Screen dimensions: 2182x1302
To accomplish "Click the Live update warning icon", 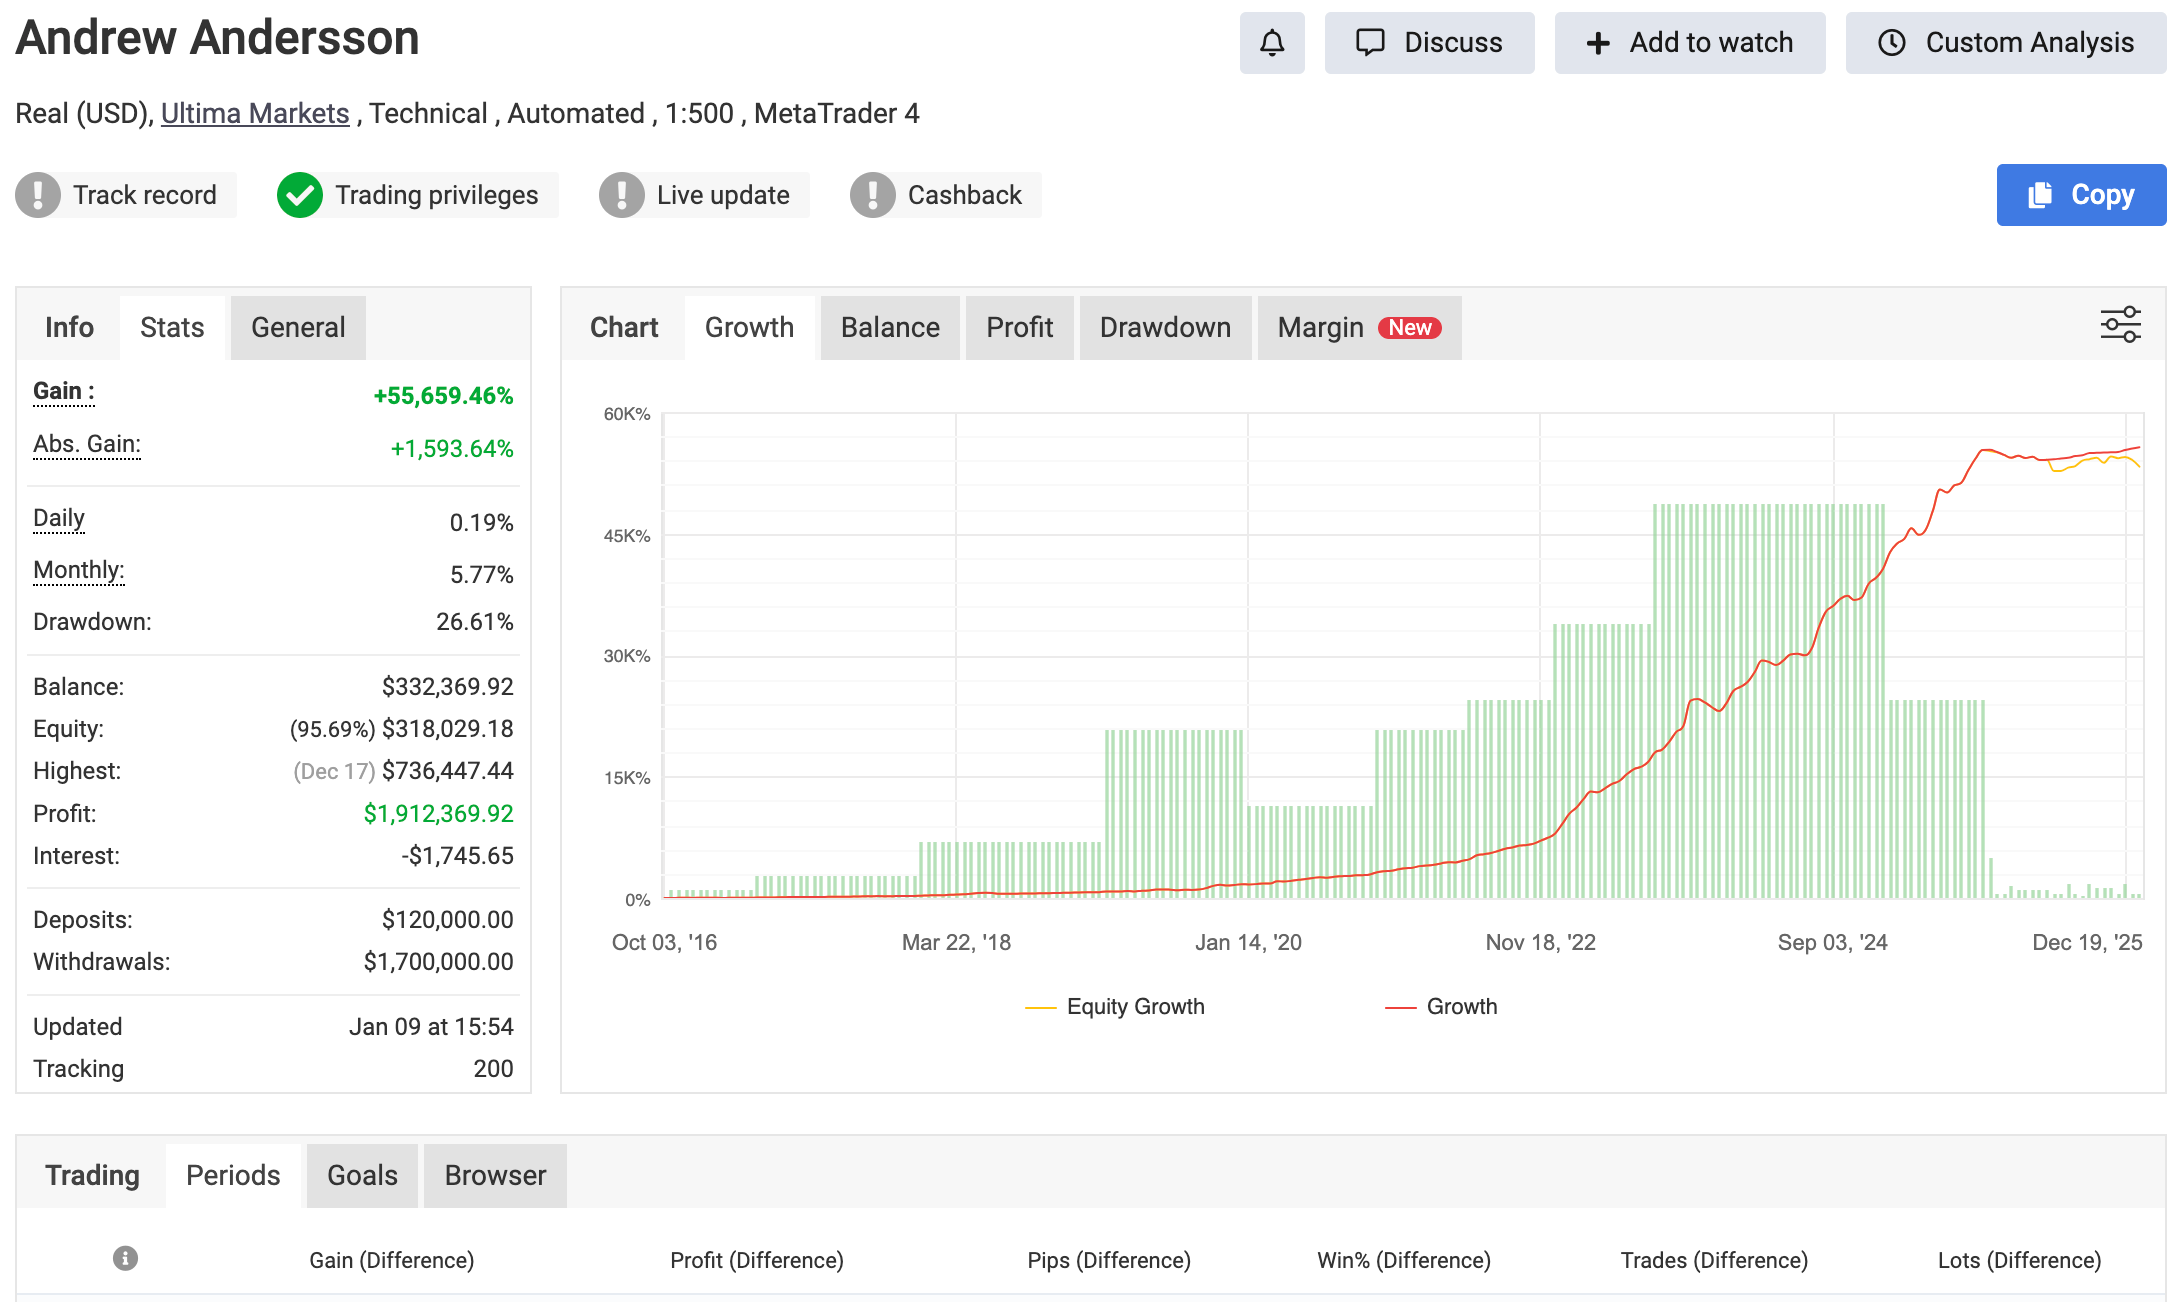I will click(622, 195).
